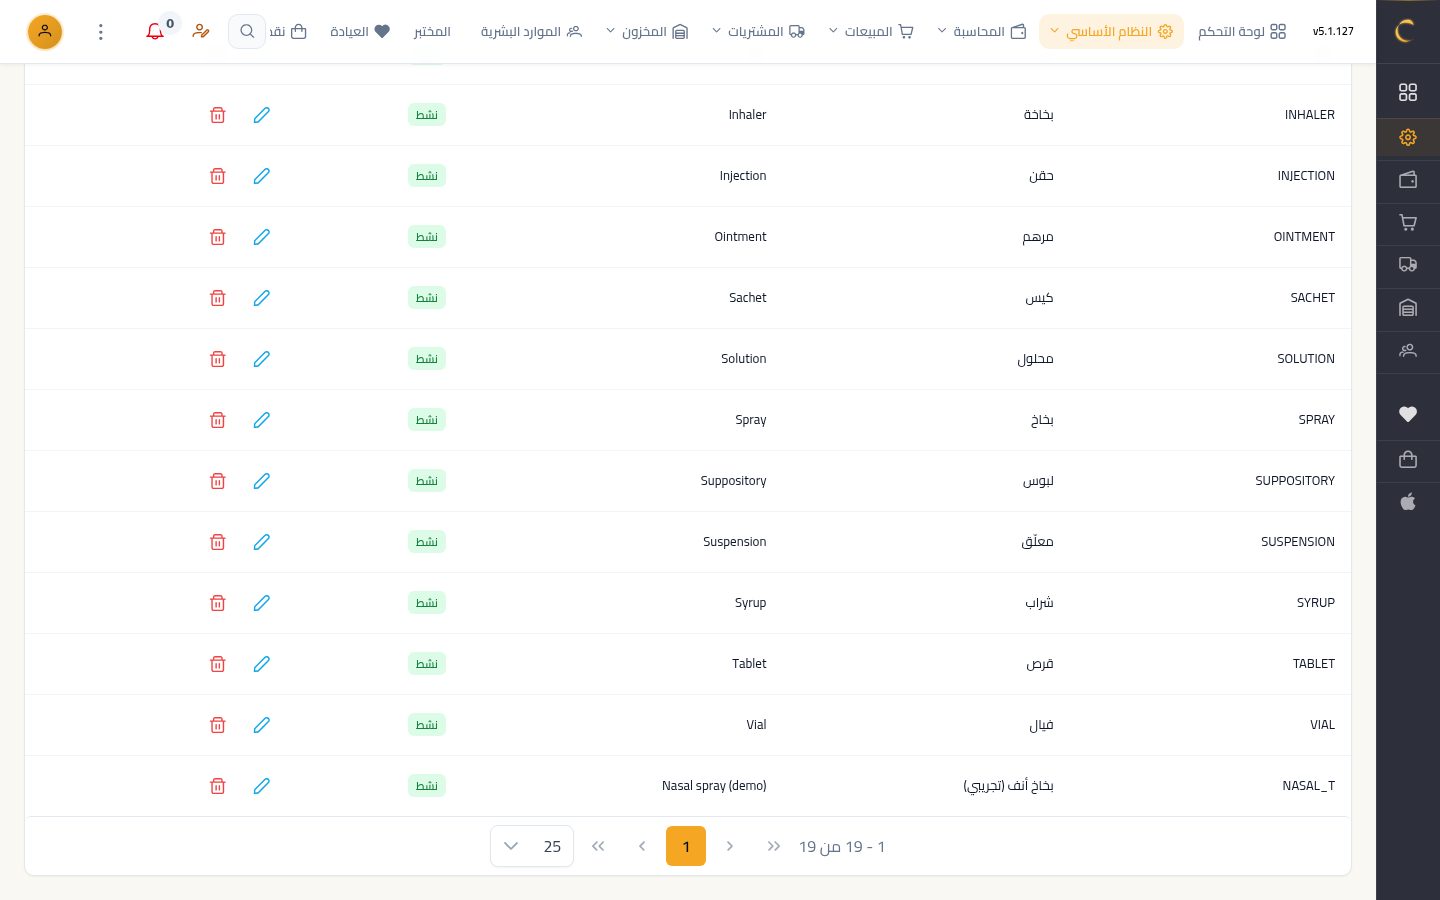Open the page size dropdown showing 25
Viewport: 1440px width, 900px height.
click(x=532, y=846)
